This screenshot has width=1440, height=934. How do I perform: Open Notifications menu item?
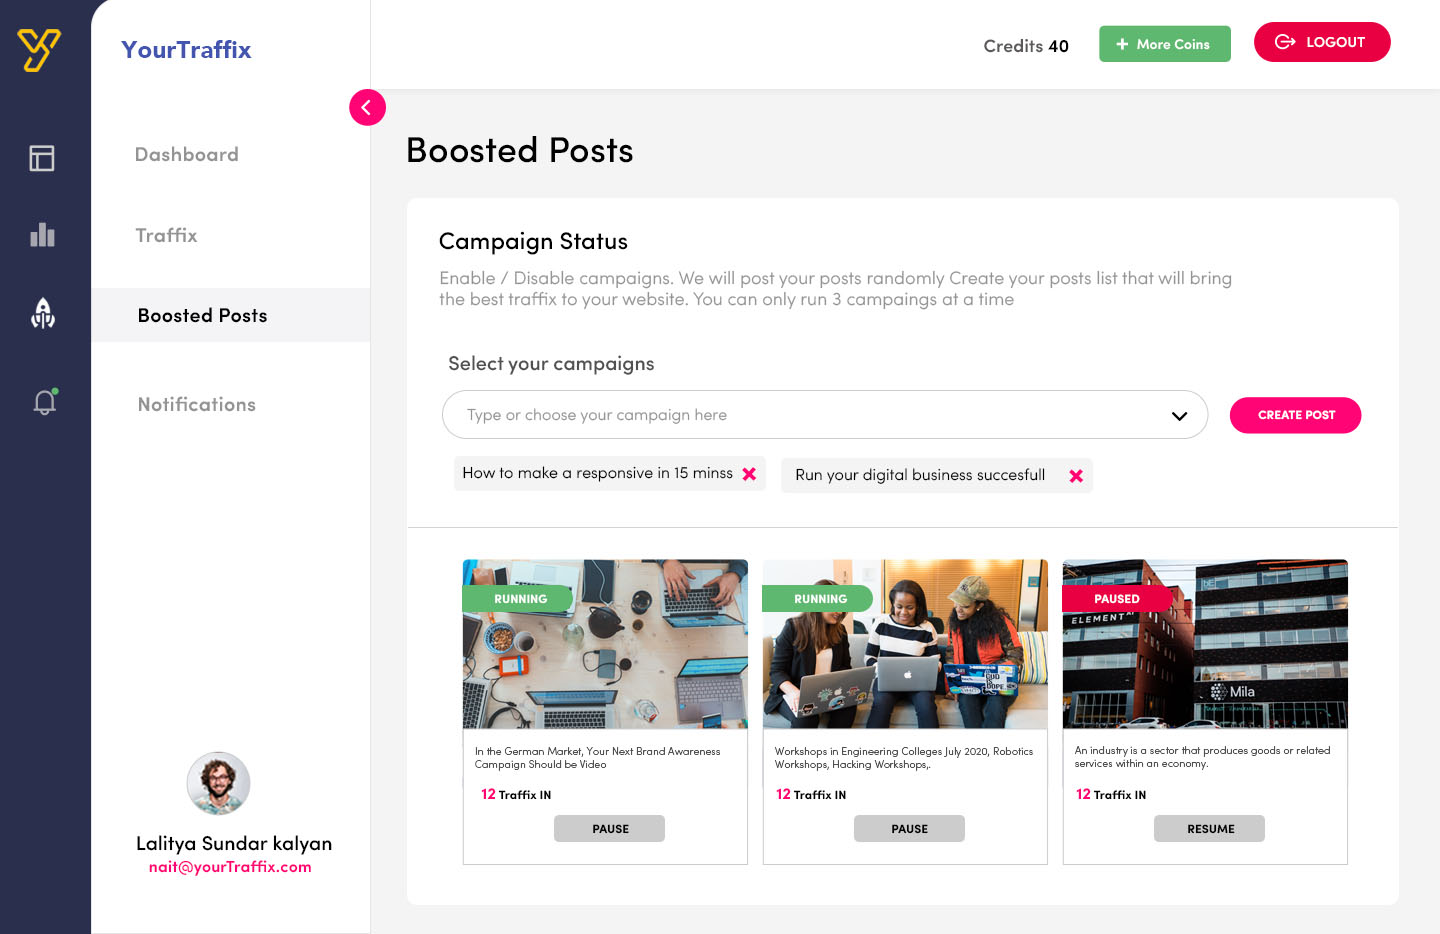197,405
